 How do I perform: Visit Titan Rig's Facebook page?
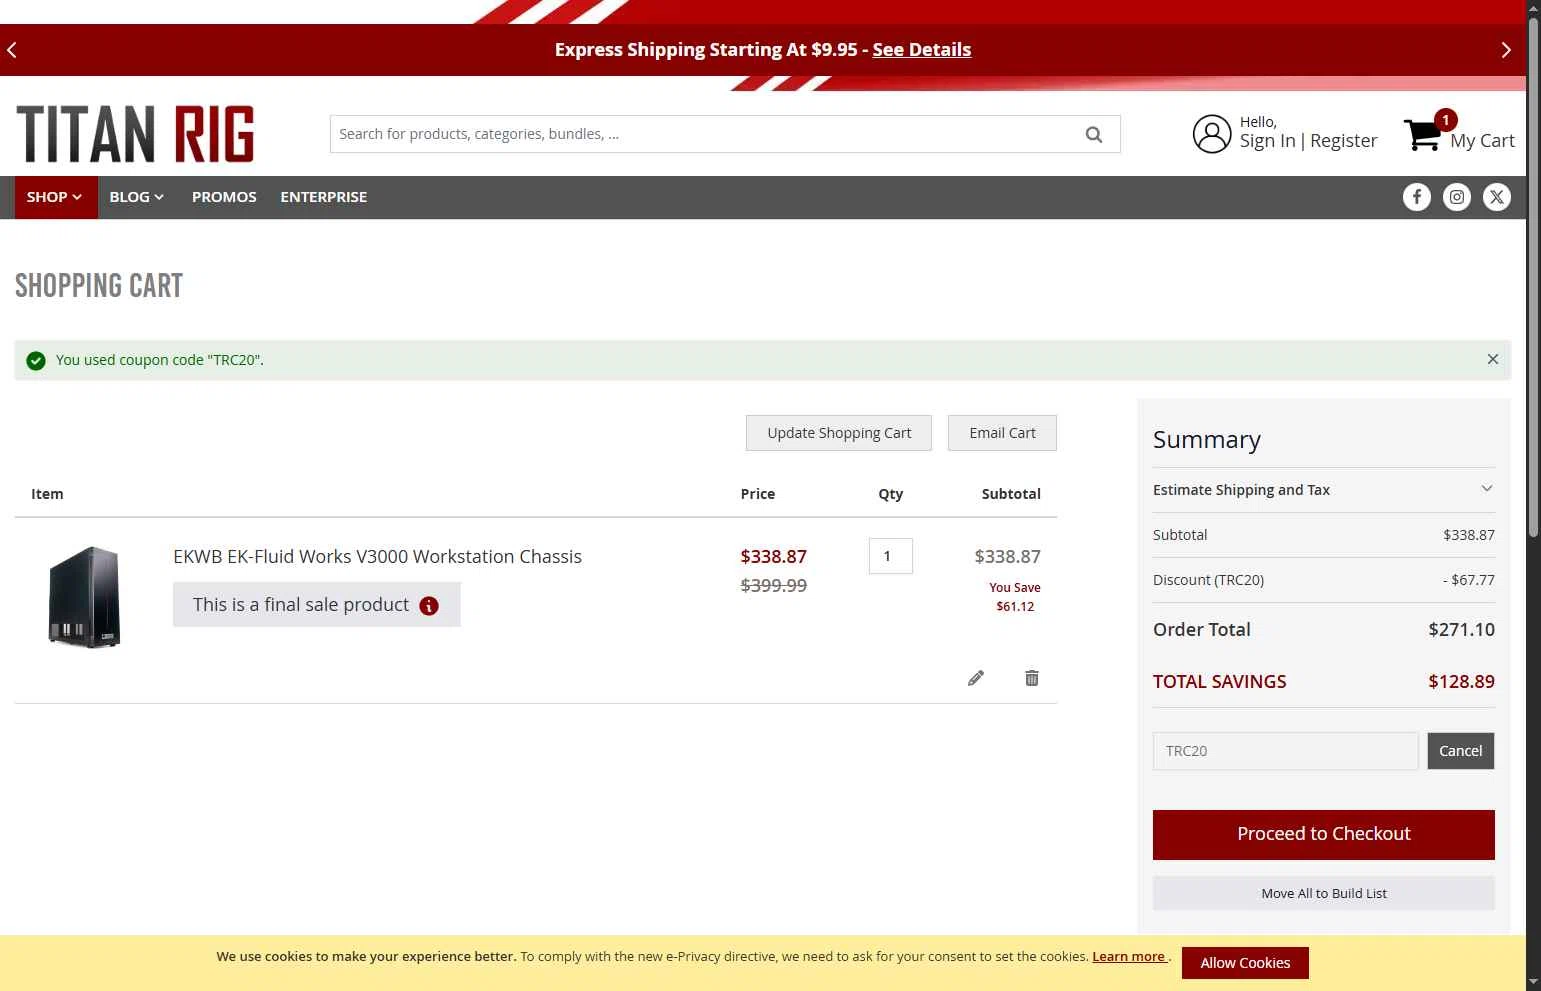[x=1417, y=197]
